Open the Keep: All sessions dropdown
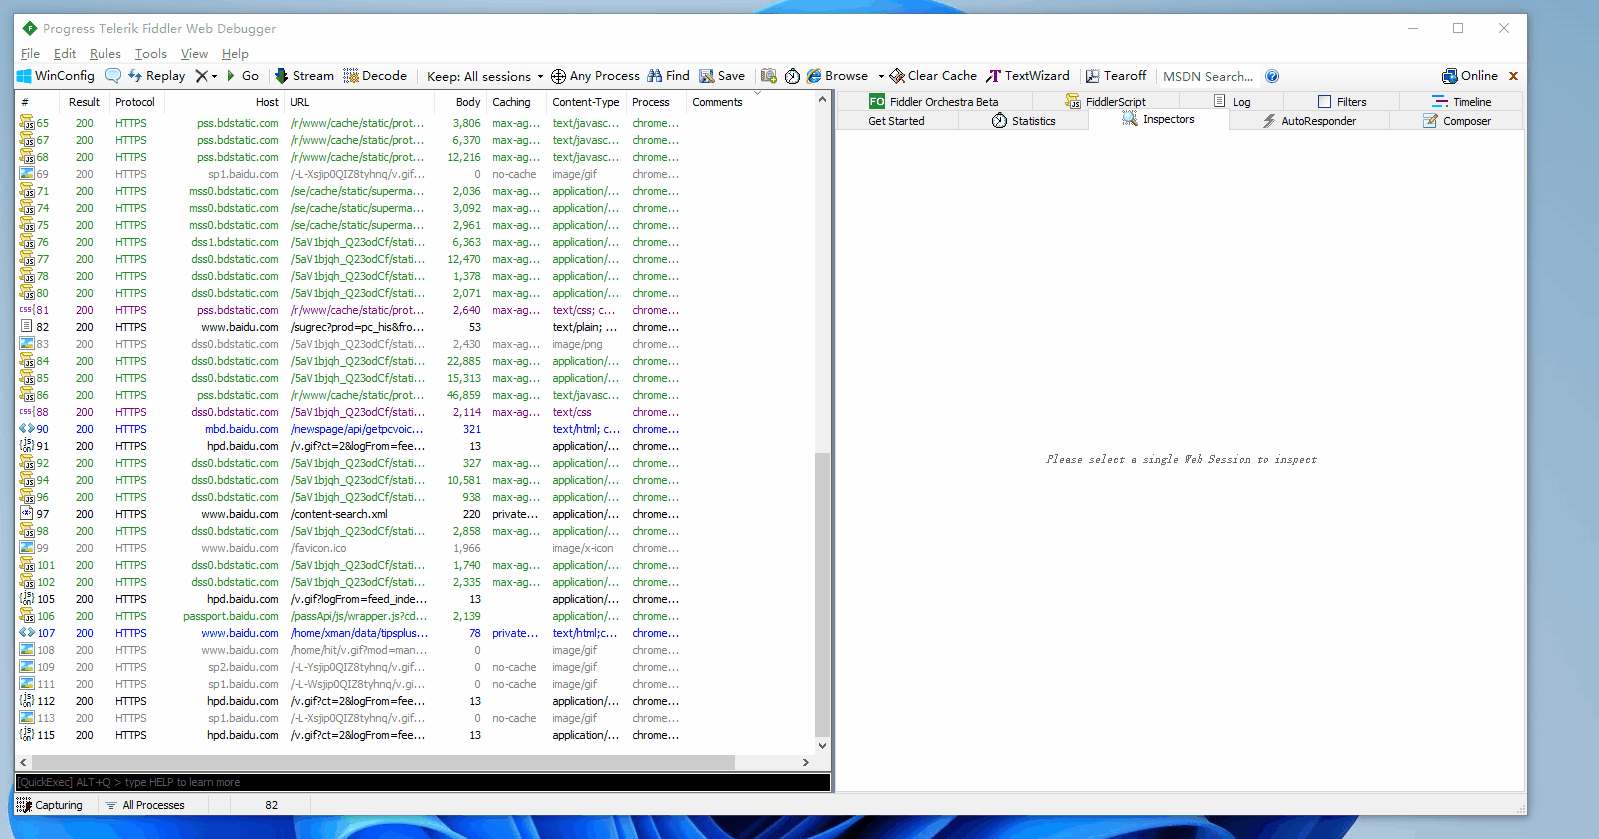This screenshot has width=1599, height=839. click(485, 76)
